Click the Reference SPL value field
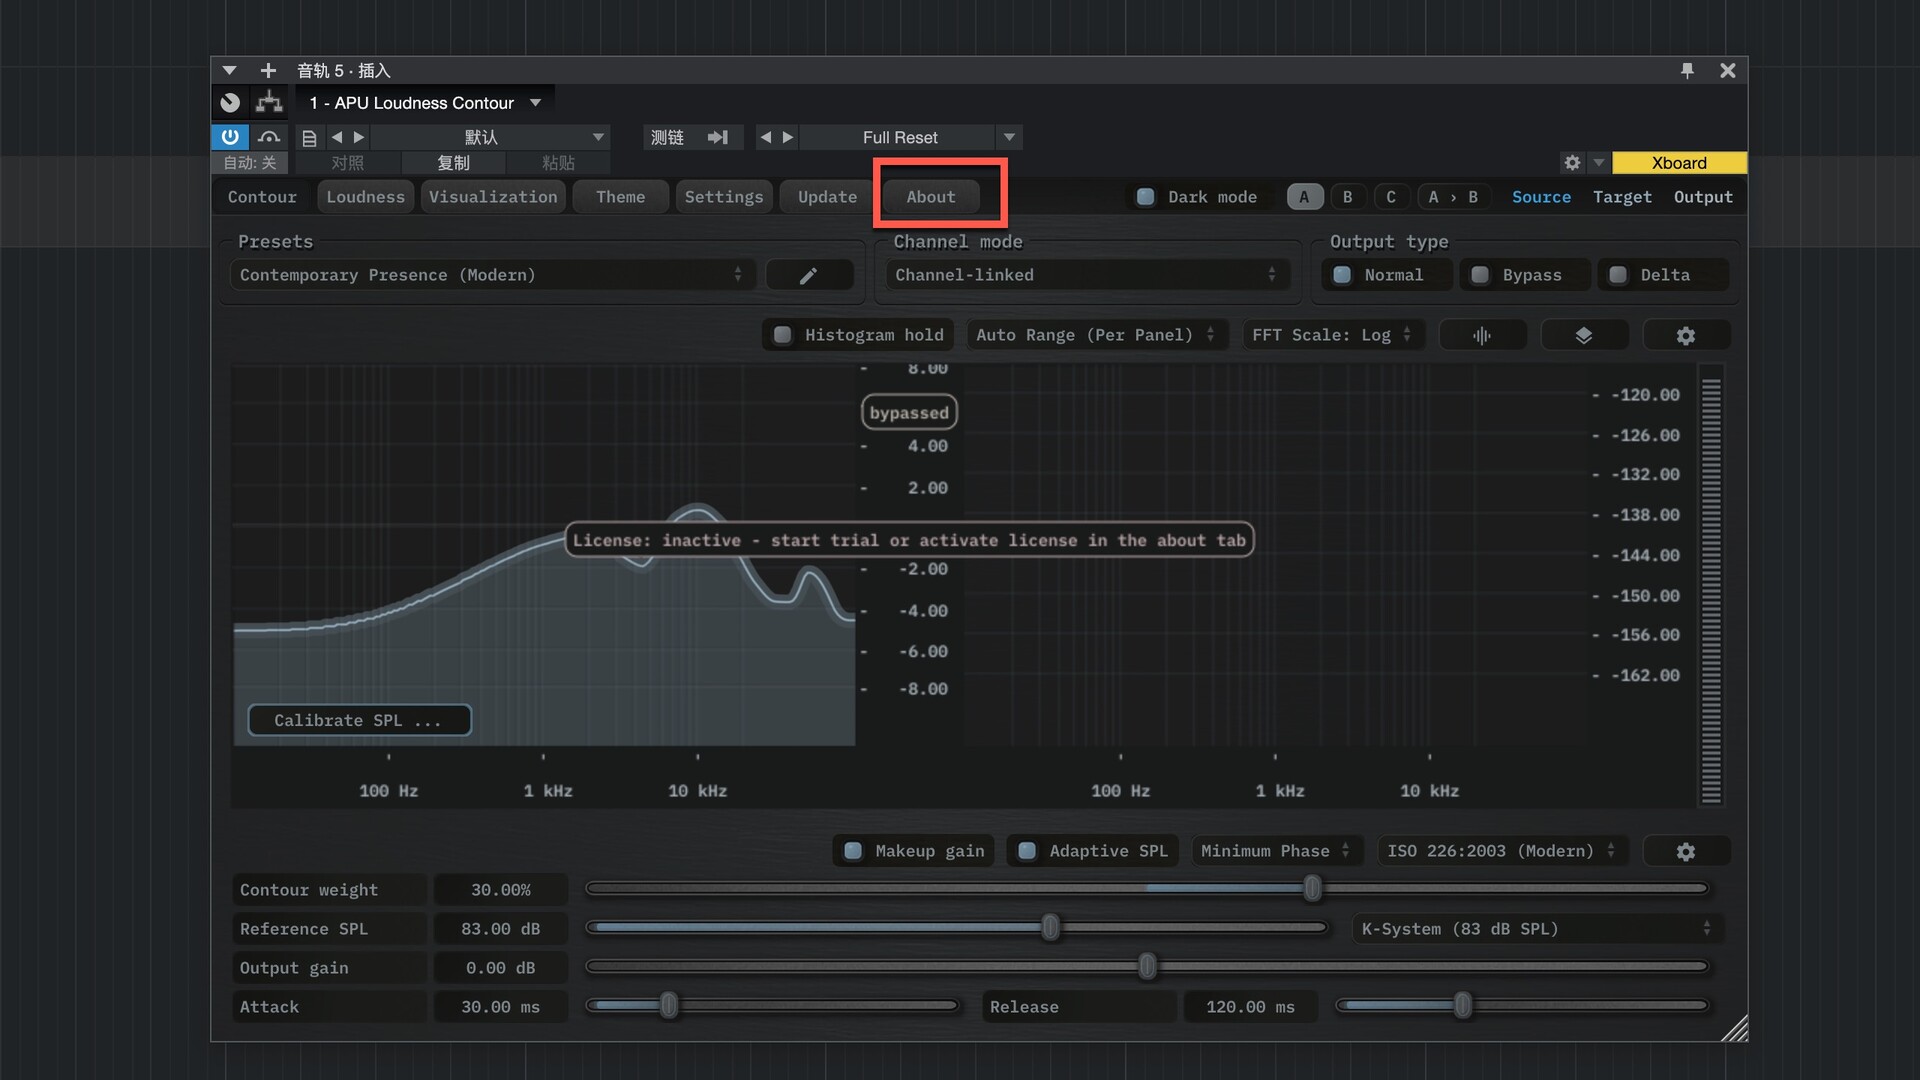This screenshot has height=1080, width=1920. [x=500, y=929]
